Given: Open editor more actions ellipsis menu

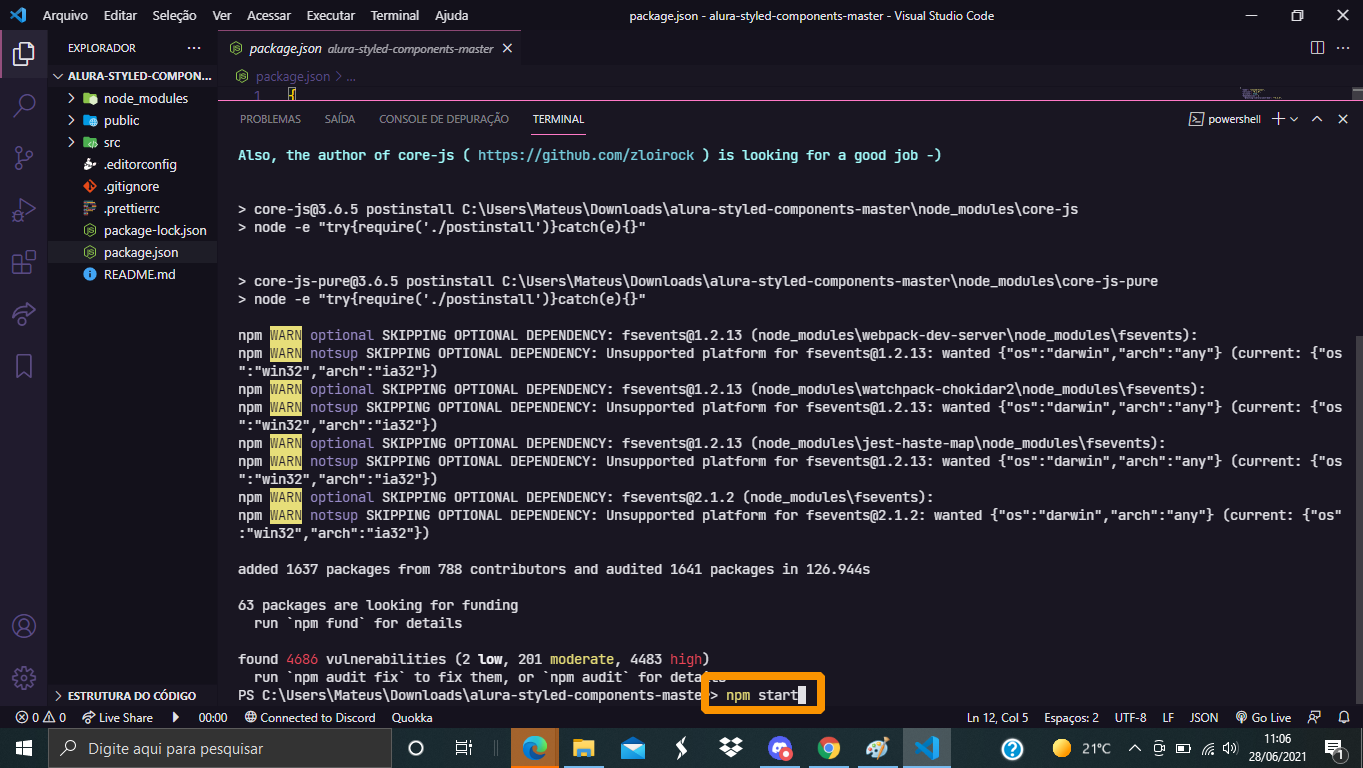Looking at the screenshot, I should [1343, 48].
